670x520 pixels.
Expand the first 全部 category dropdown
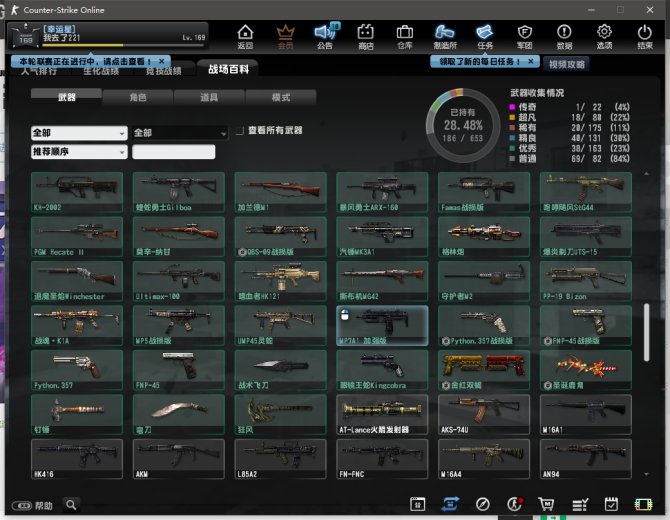(79, 133)
